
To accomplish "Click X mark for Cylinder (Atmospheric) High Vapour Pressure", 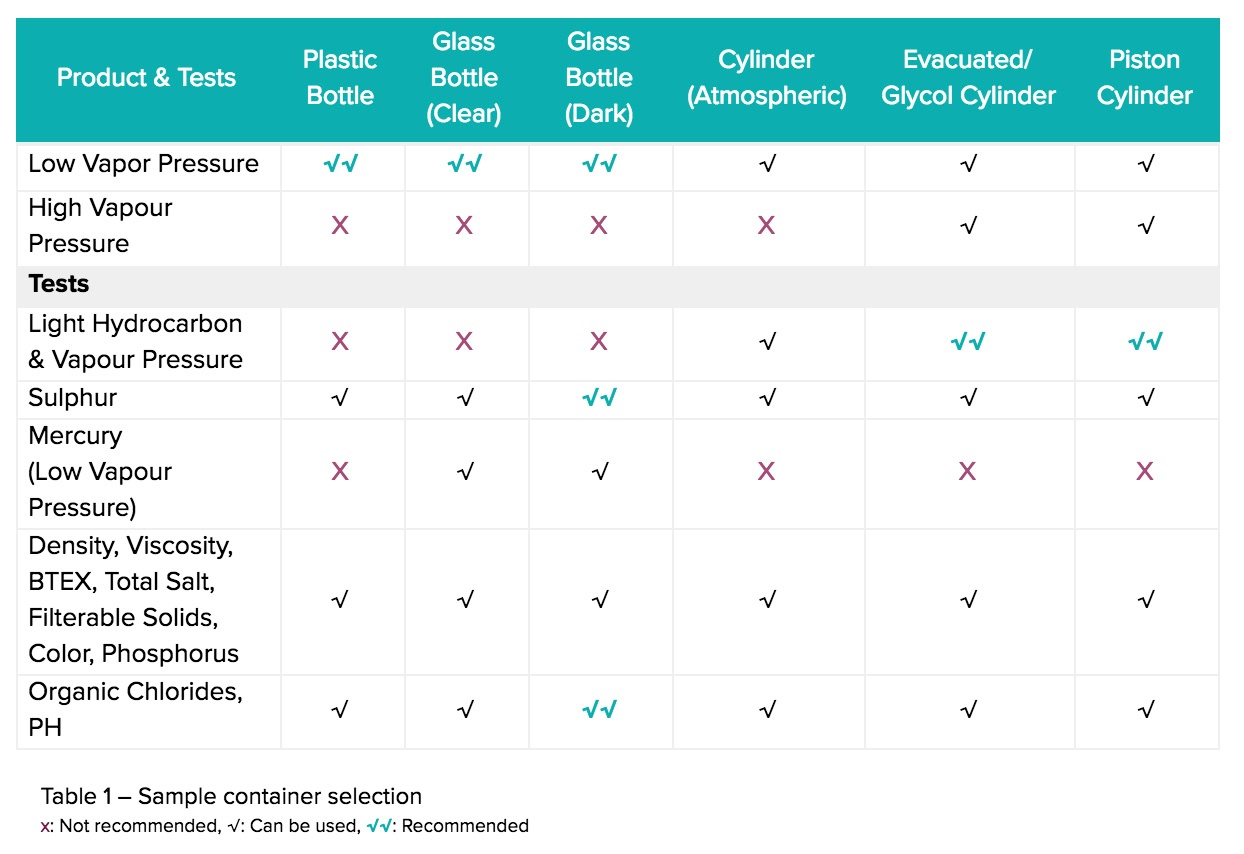I will (766, 226).
